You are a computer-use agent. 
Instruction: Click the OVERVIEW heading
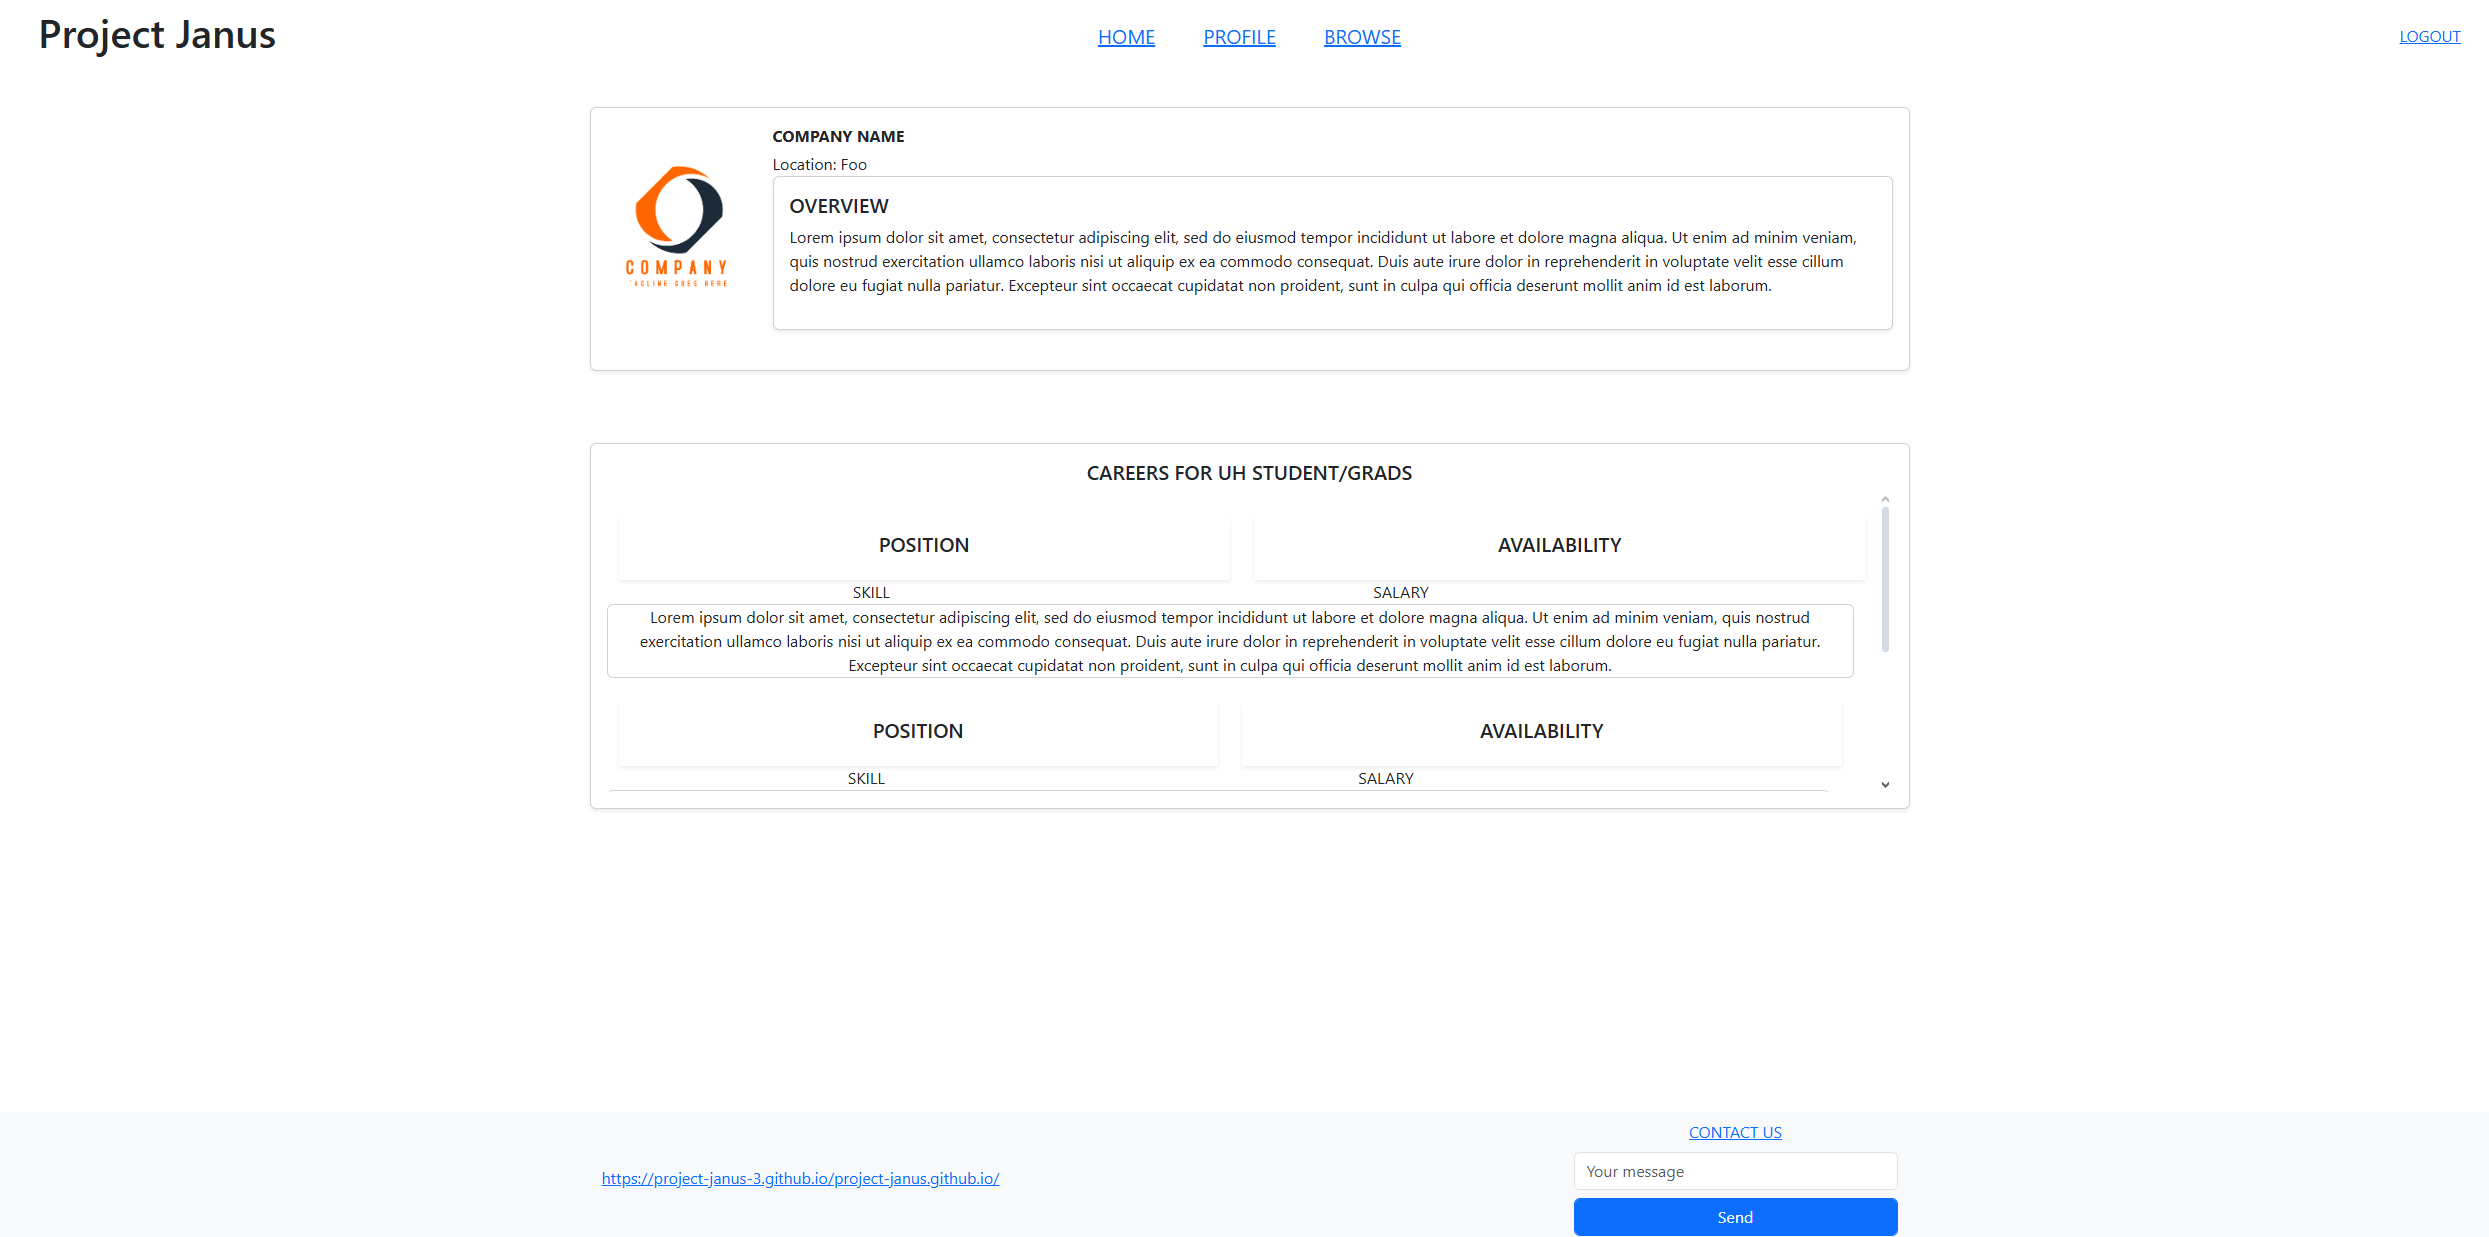point(838,206)
